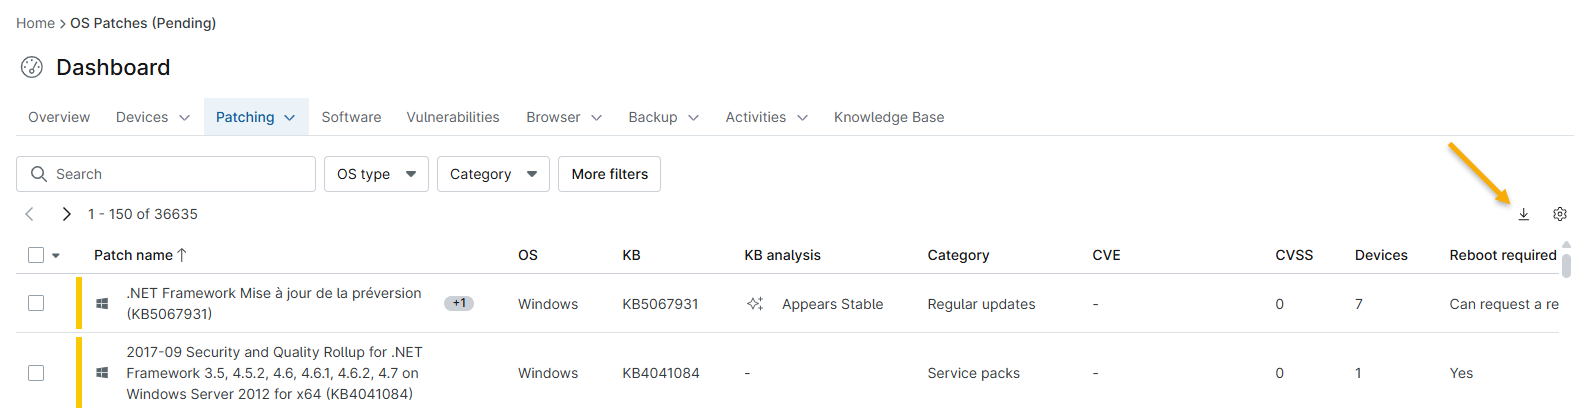Click Windows logo icon for KB5067931 row
Screen dimensions: 1579x412
(x=102, y=303)
